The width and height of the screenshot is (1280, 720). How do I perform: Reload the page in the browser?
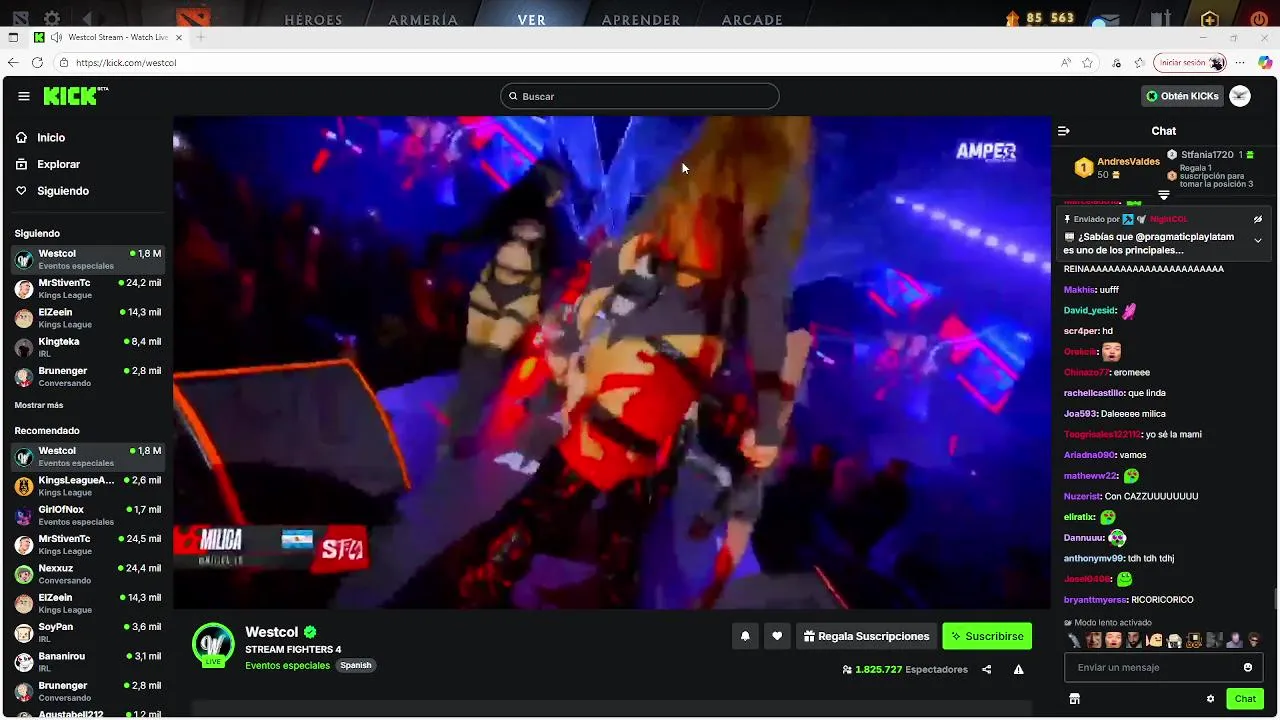point(37,62)
